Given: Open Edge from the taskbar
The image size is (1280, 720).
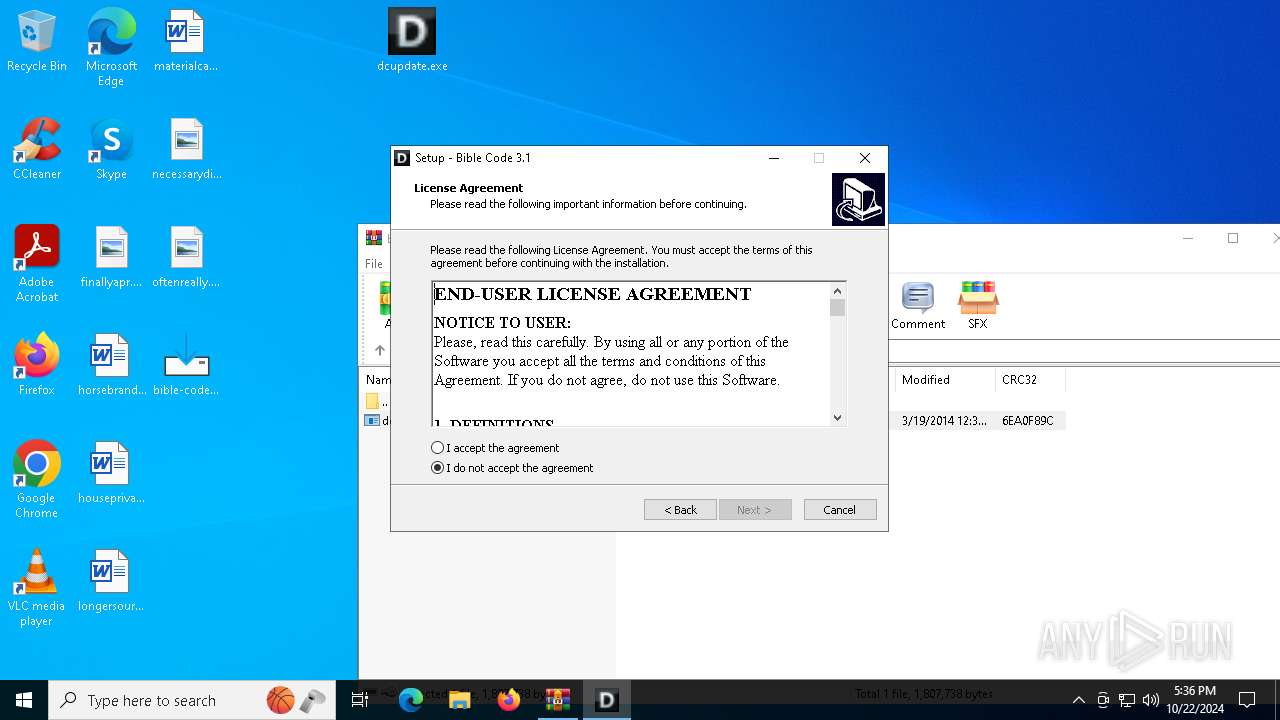Looking at the screenshot, I should tap(411, 700).
